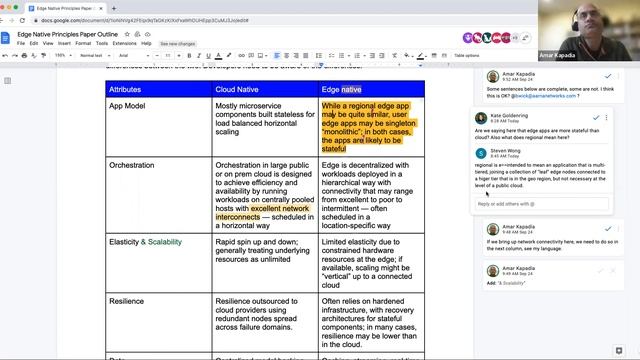This screenshot has height=360, width=640.
Task: Move document with the folder icon
Action: 137,34
